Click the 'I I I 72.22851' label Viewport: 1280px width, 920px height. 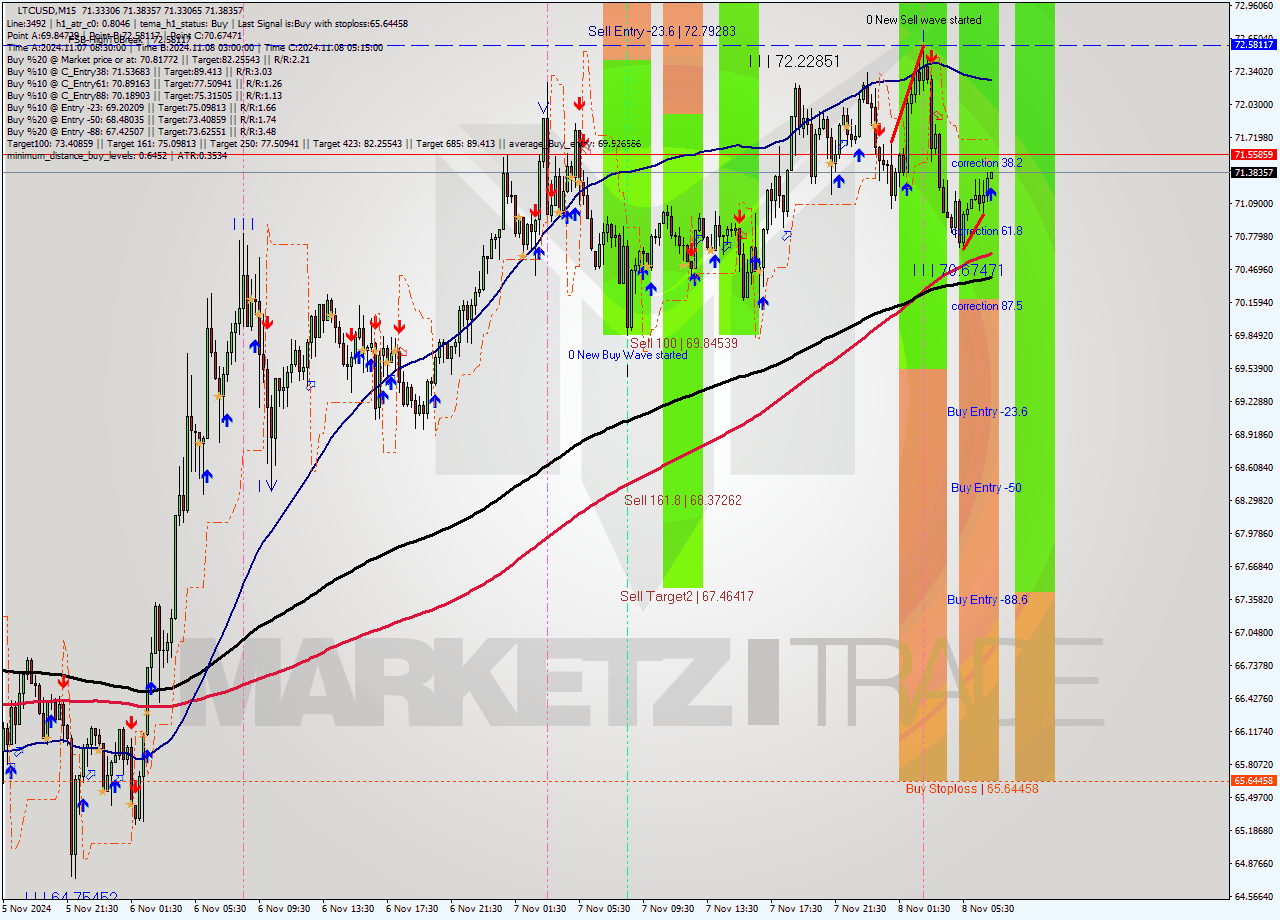794,61
